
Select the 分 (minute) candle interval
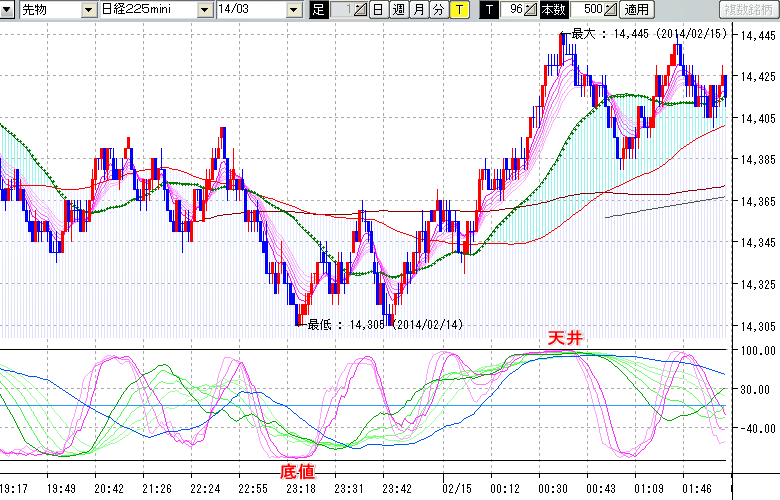click(x=438, y=10)
